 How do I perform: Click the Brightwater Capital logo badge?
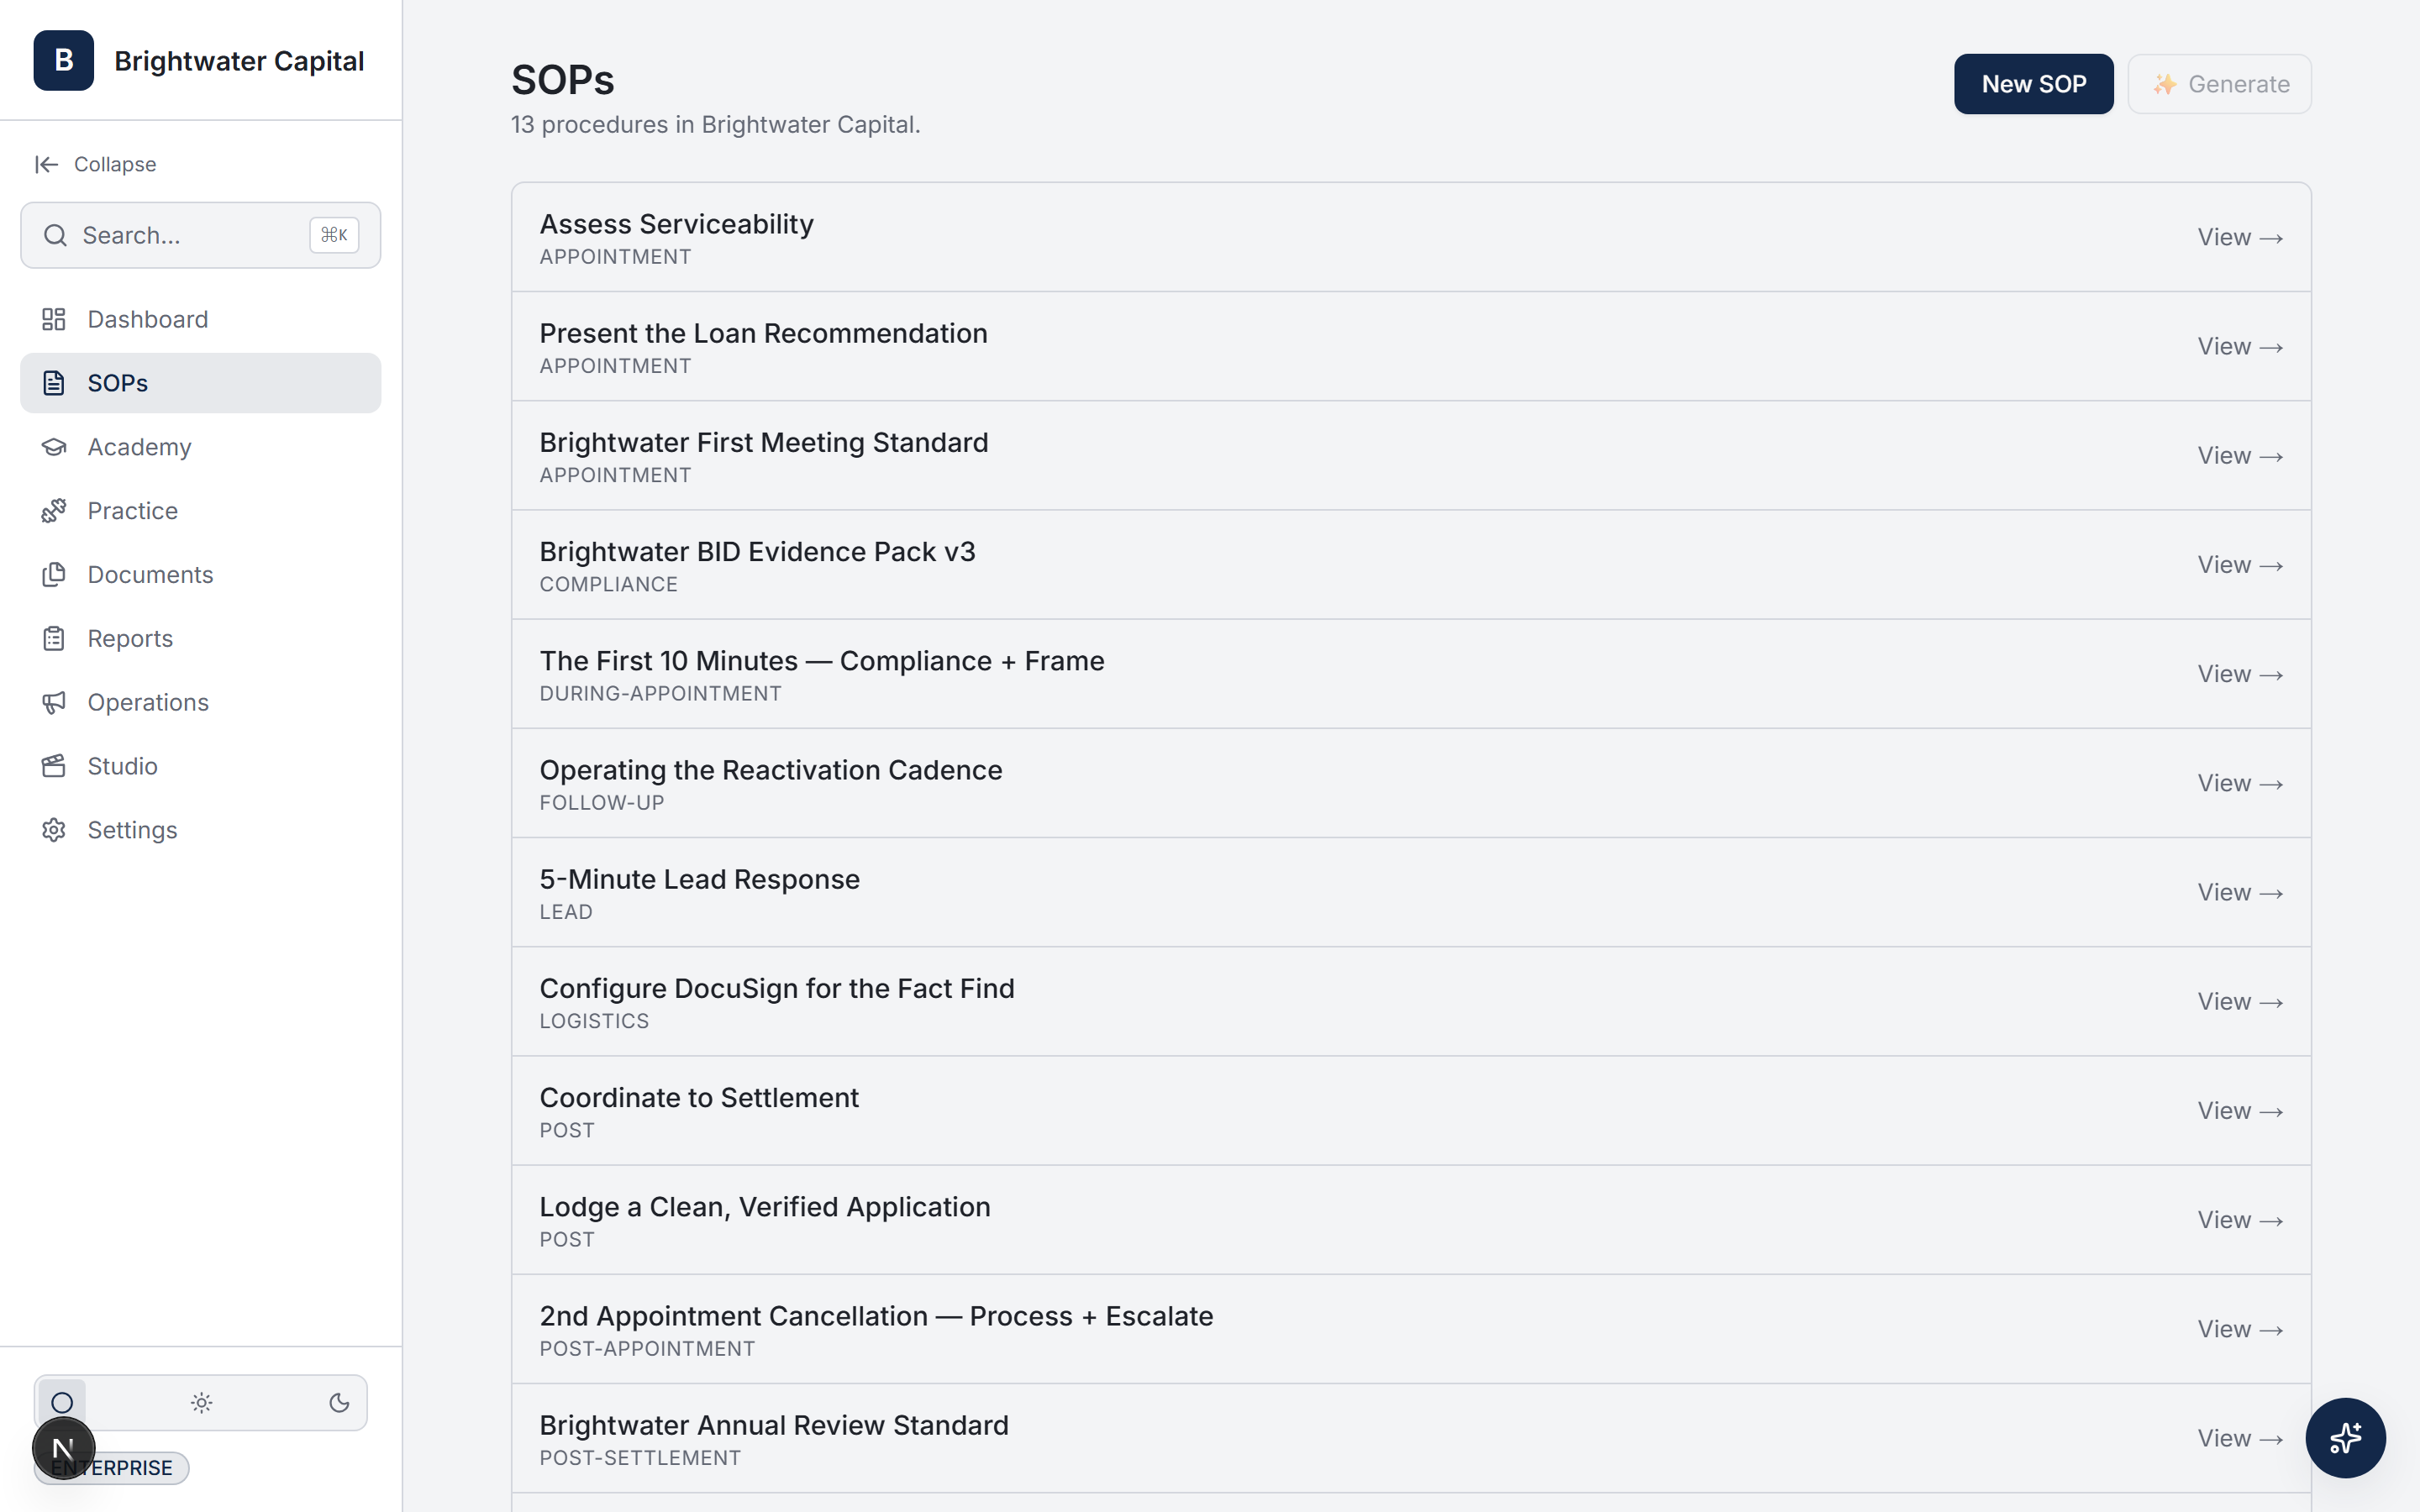[63, 60]
